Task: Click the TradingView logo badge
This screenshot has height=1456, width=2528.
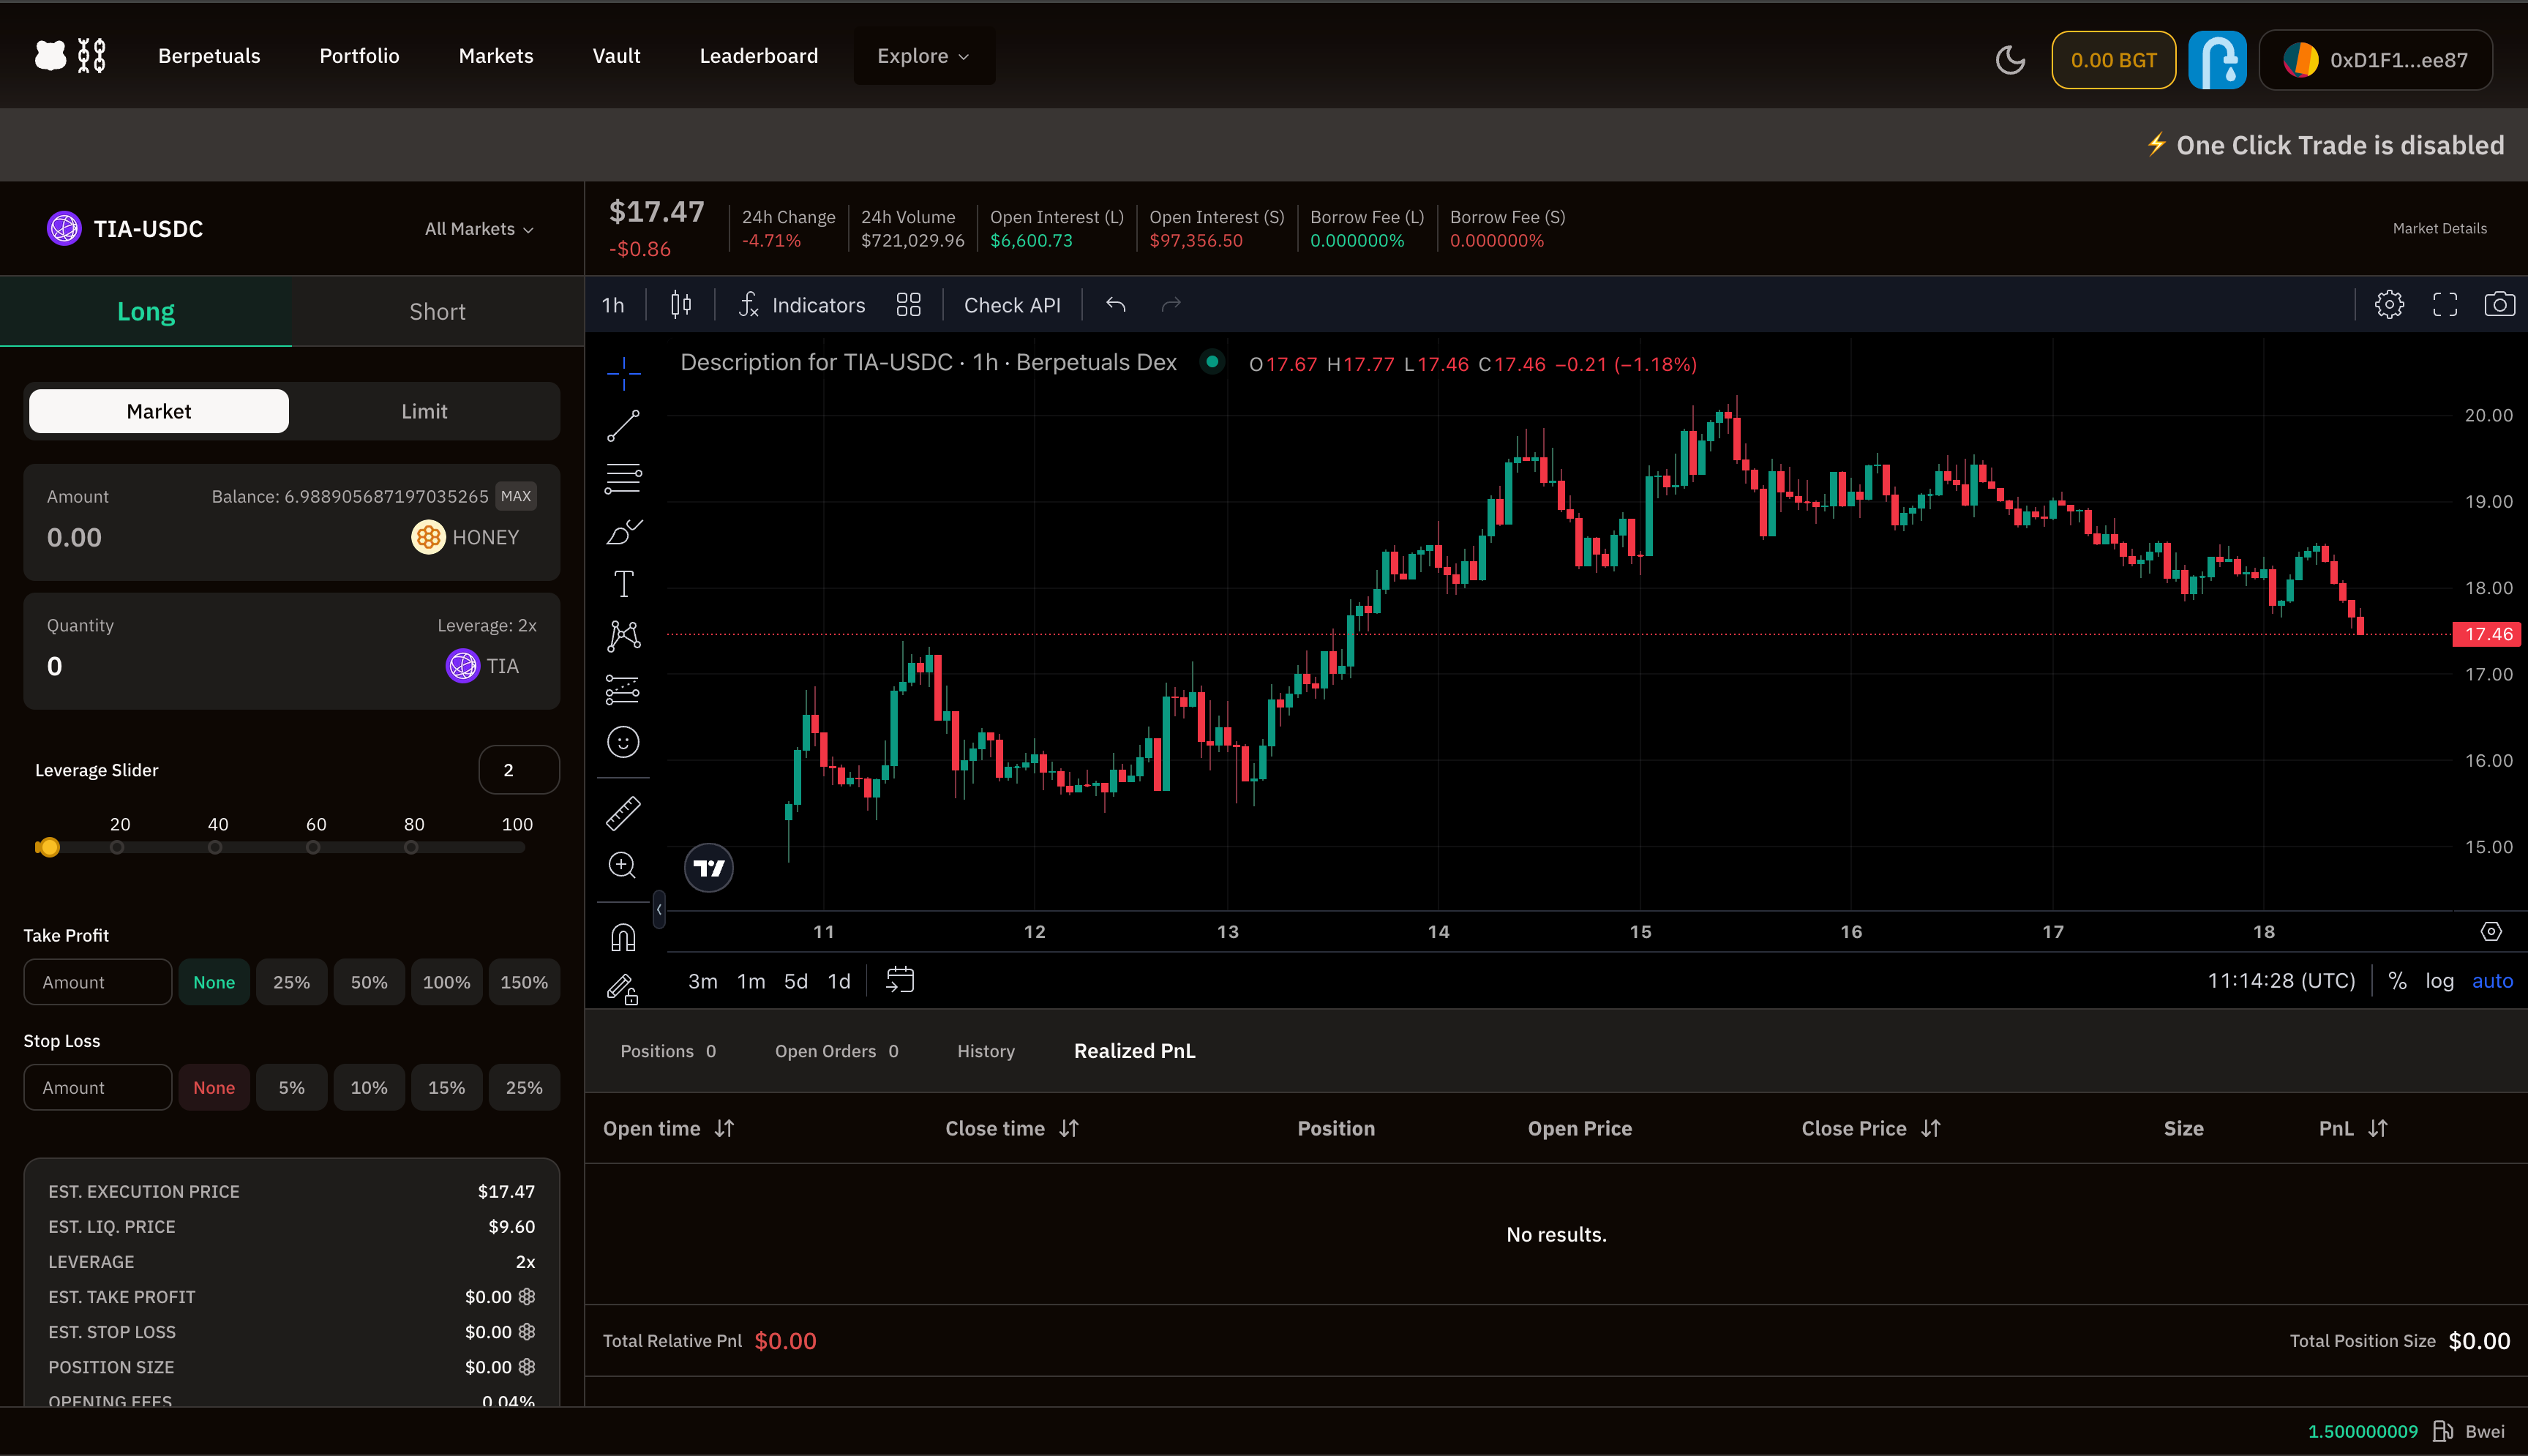Action: tap(709, 868)
